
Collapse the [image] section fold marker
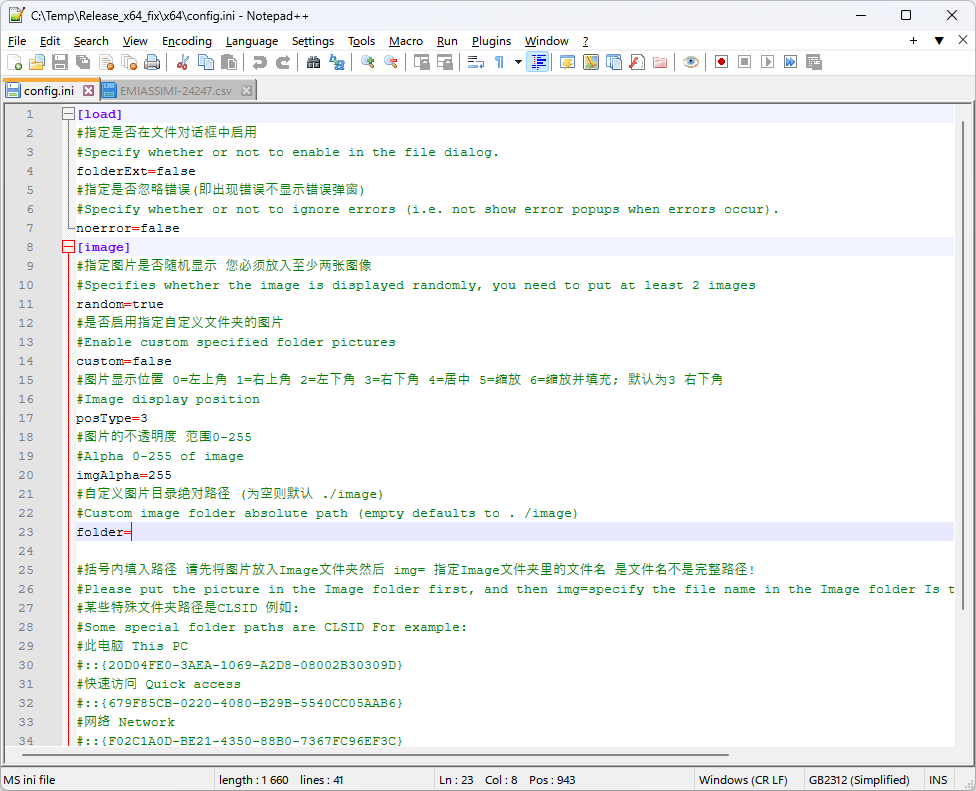point(68,247)
